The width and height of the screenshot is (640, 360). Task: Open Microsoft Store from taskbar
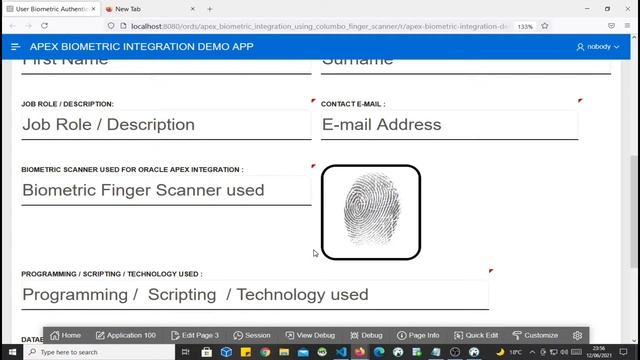coord(207,352)
